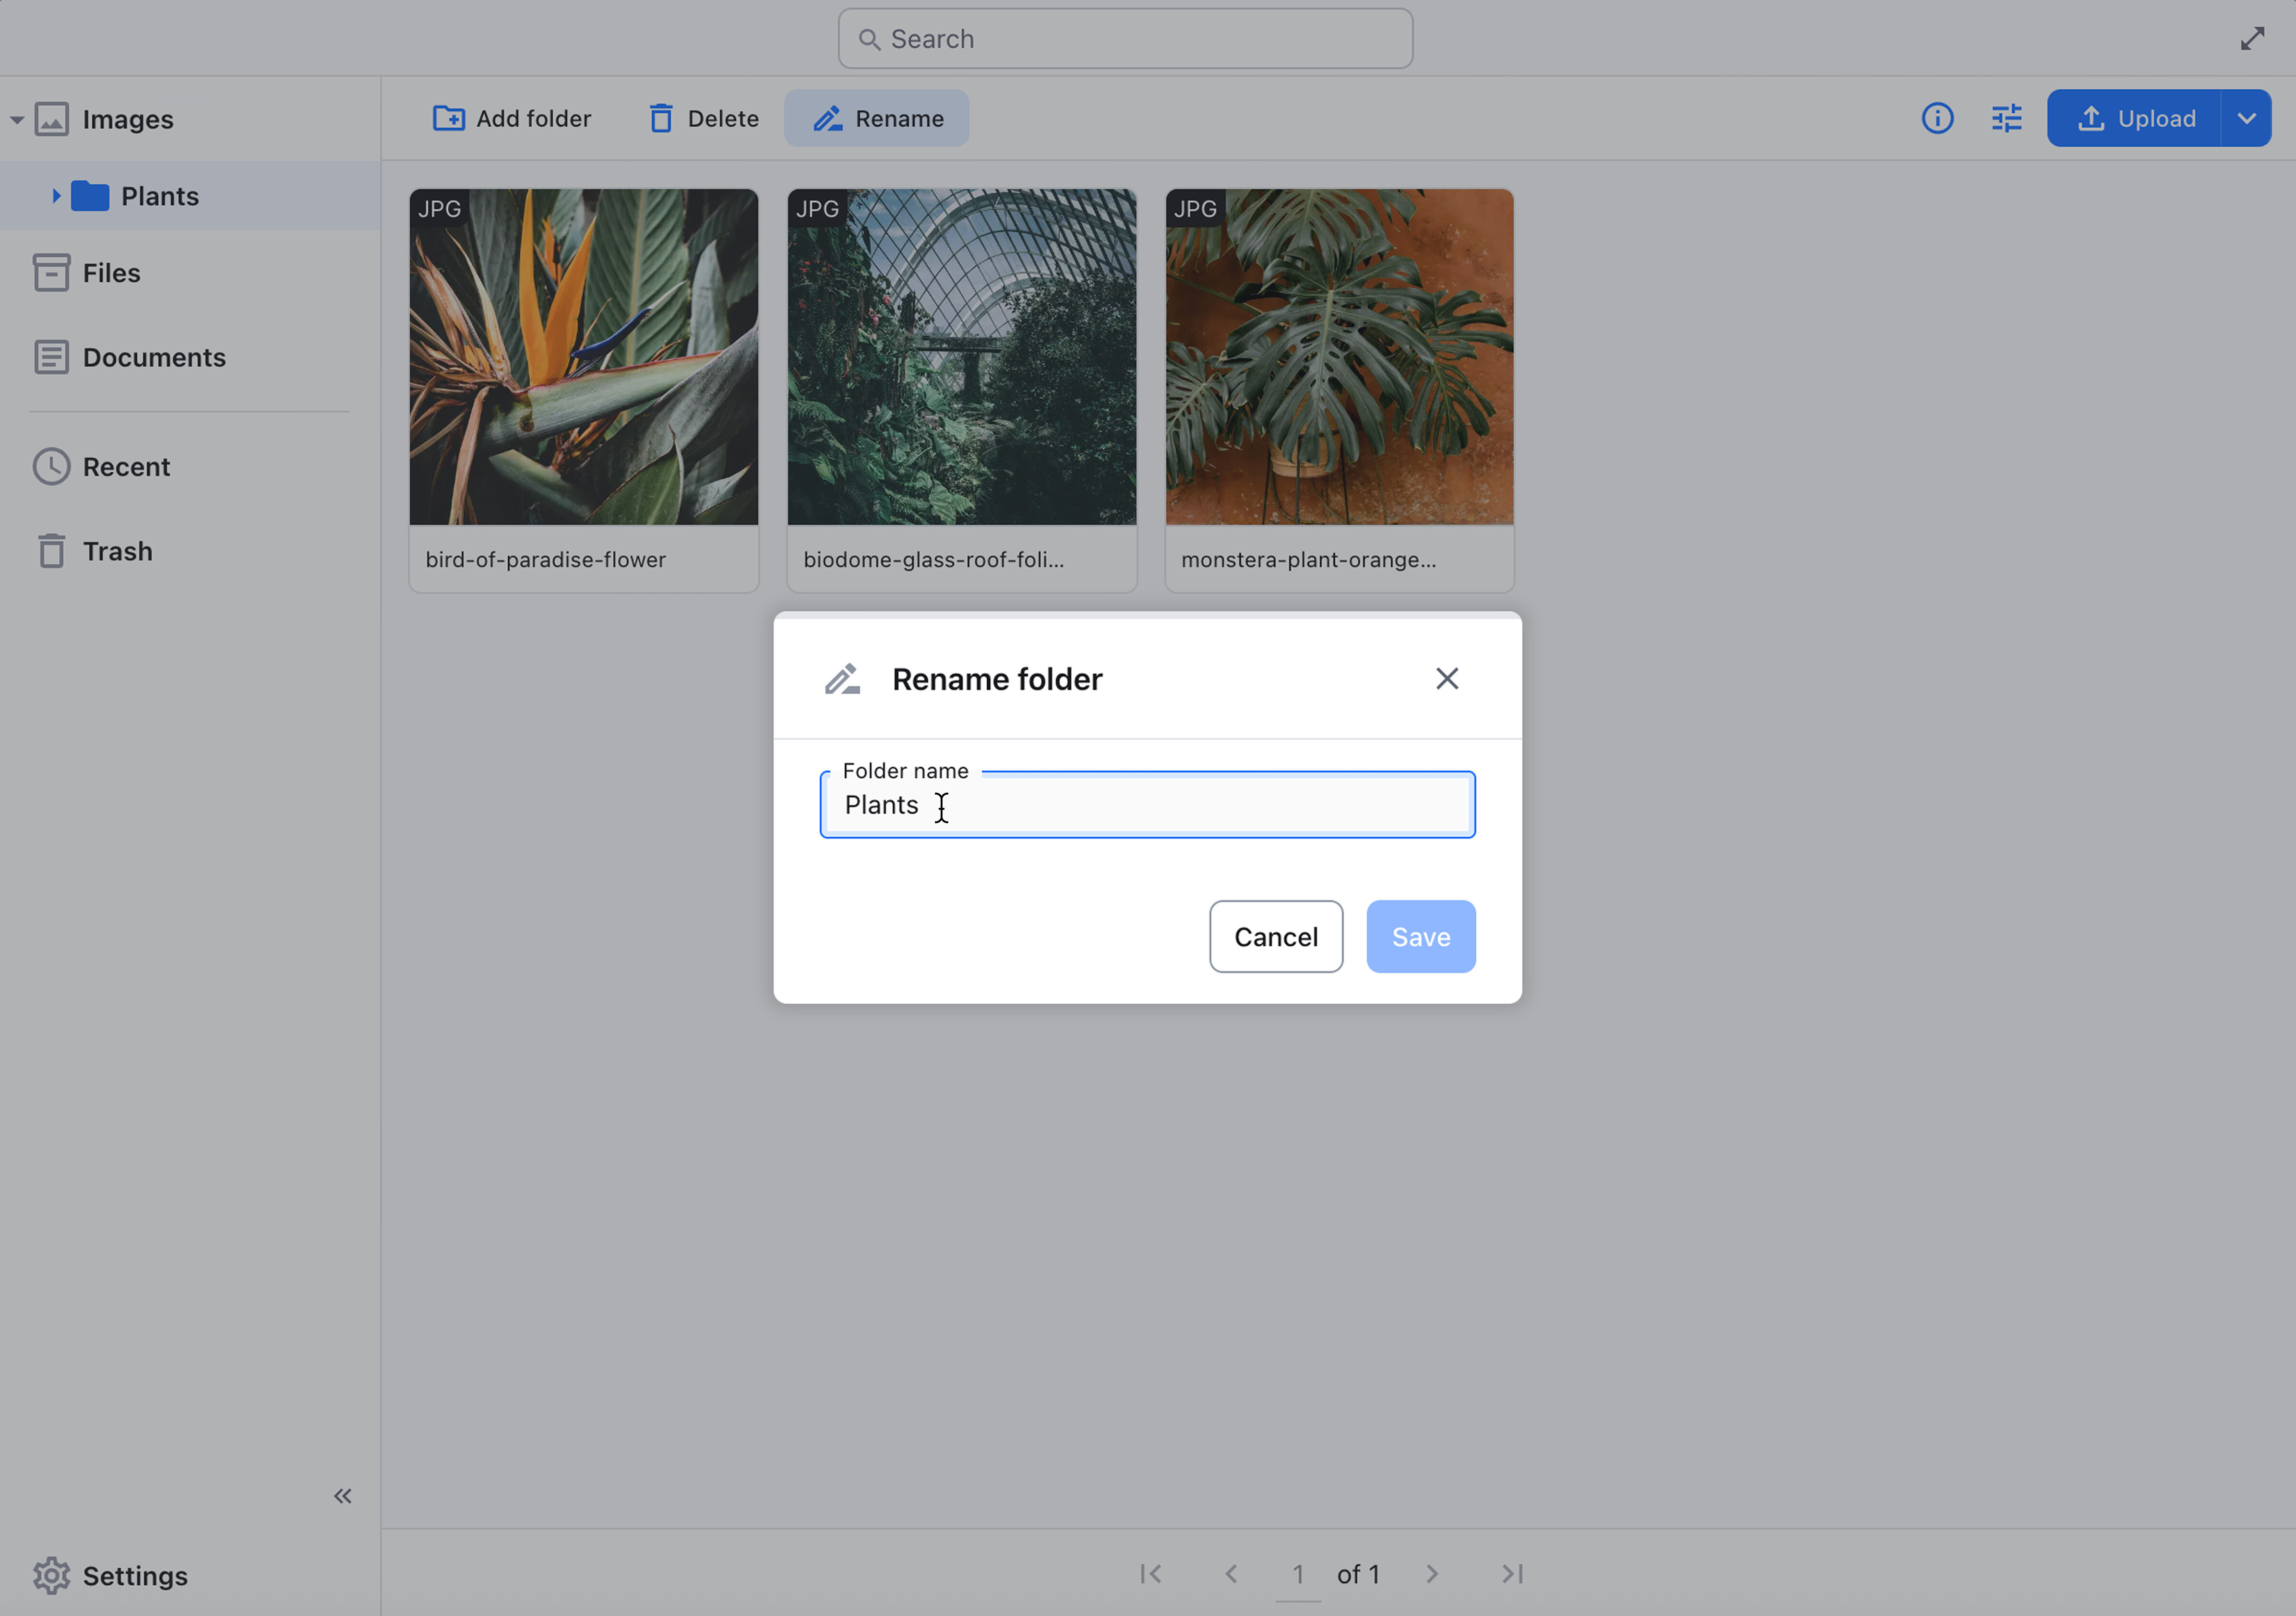Viewport: 2296px width, 1616px height.
Task: Click the Trash bin sidebar icon
Action: point(52,551)
